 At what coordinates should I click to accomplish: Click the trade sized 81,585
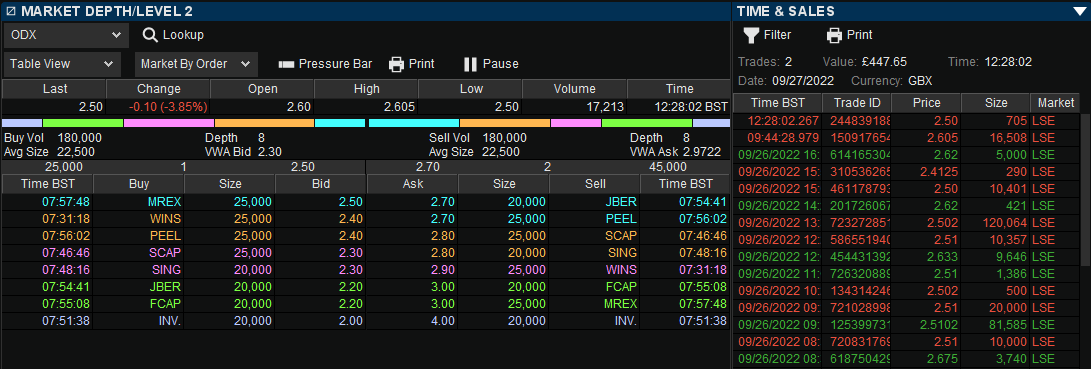[x=905, y=325]
